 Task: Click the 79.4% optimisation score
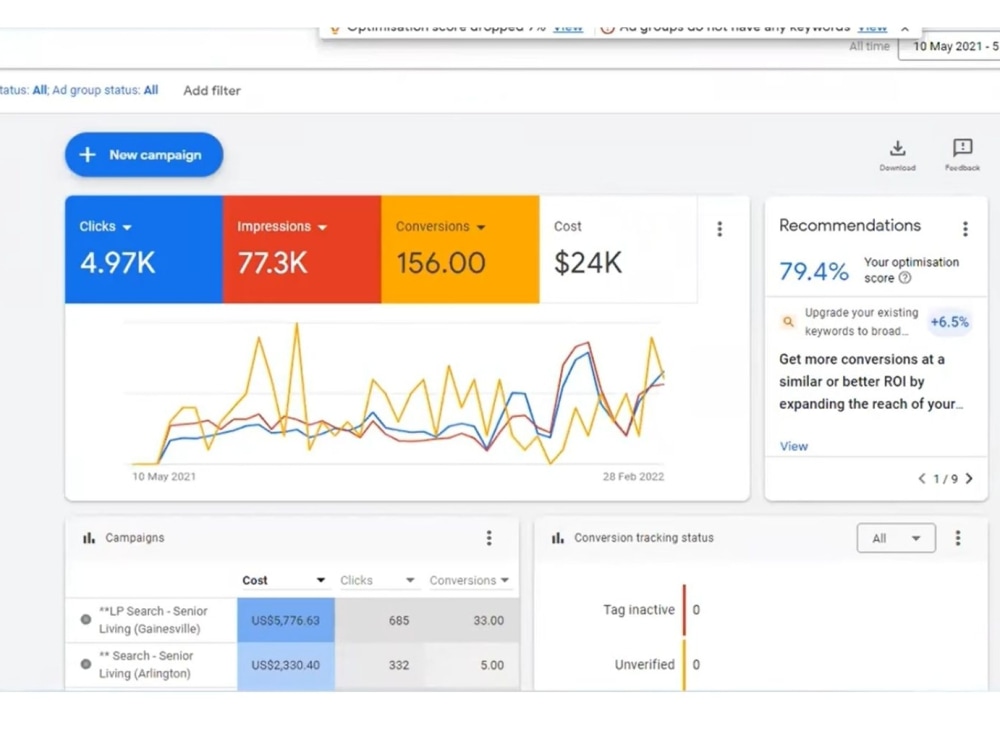(814, 272)
